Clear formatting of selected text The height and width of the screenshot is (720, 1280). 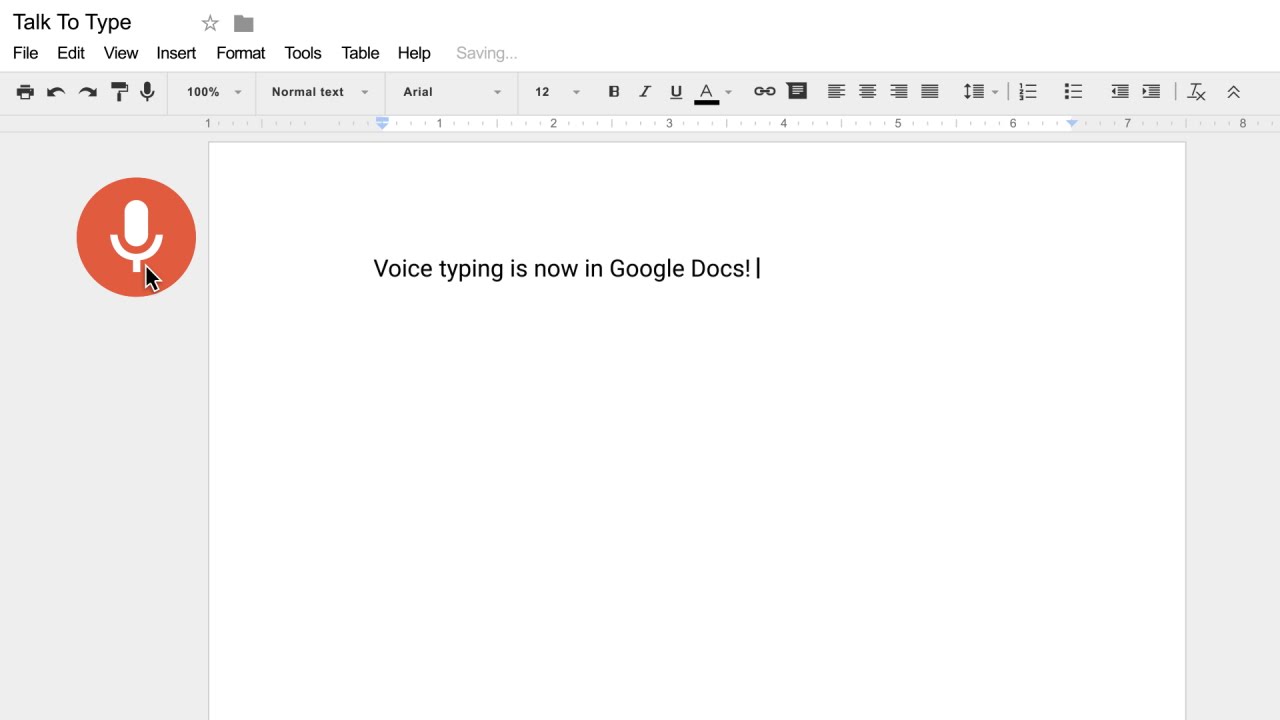(x=1196, y=91)
